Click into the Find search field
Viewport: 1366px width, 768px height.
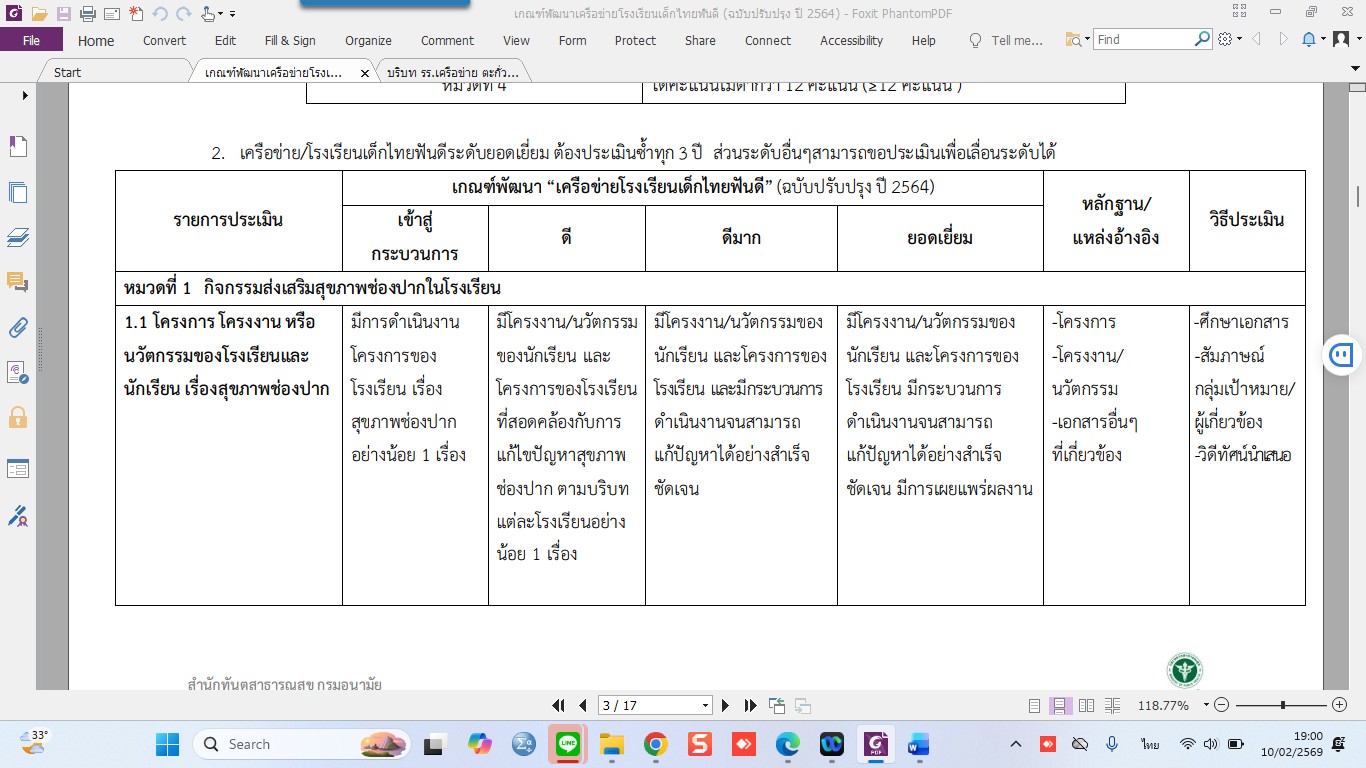pos(1143,40)
